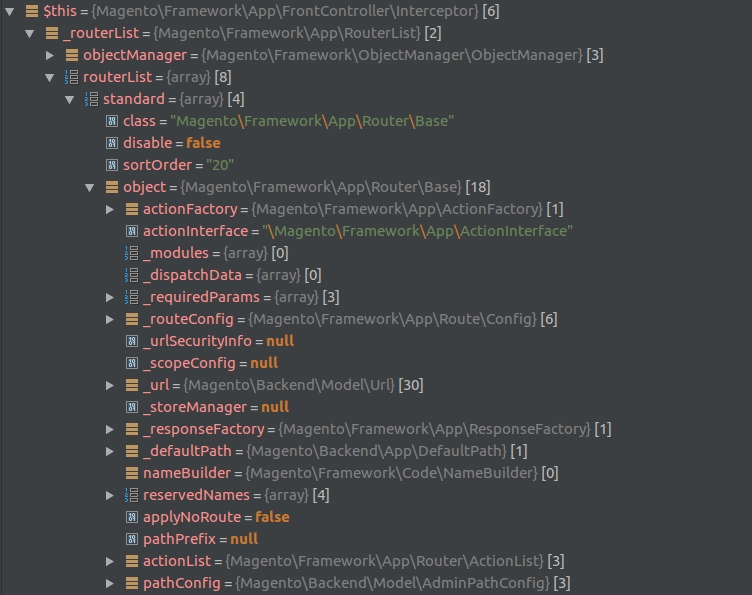Select the disable = false value
The width and height of the screenshot is (752, 595).
tap(203, 143)
